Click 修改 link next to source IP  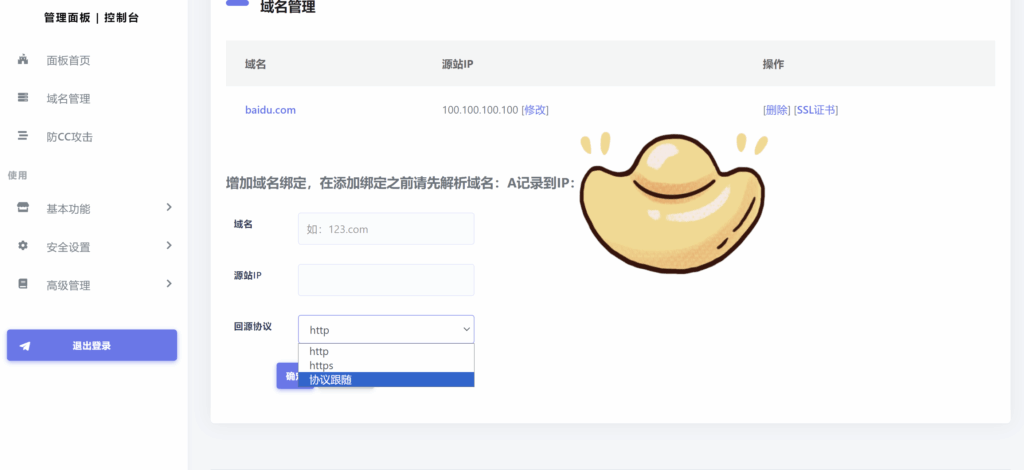tap(535, 110)
